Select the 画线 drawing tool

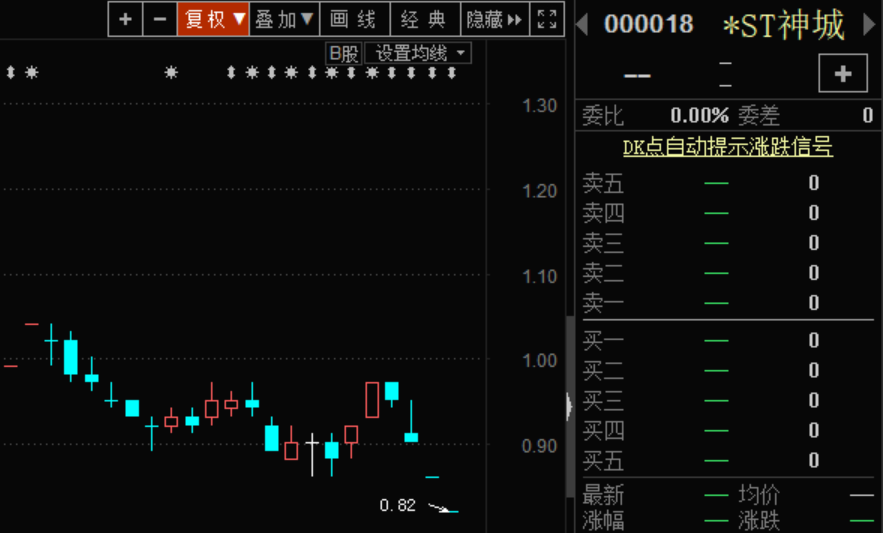355,20
